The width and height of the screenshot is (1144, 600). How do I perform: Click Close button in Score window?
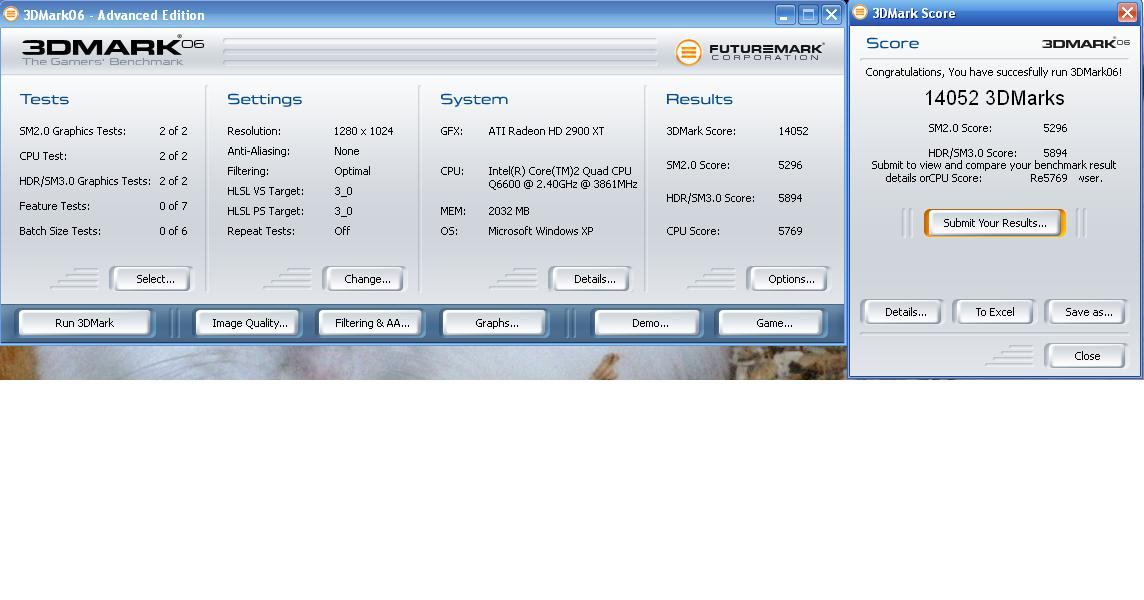(1086, 355)
